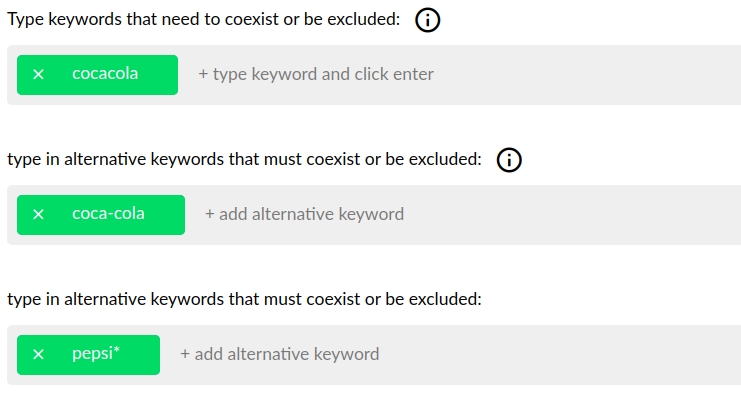Click 'Type keywords that need to coexist' label
741x395 pixels.
[204, 19]
